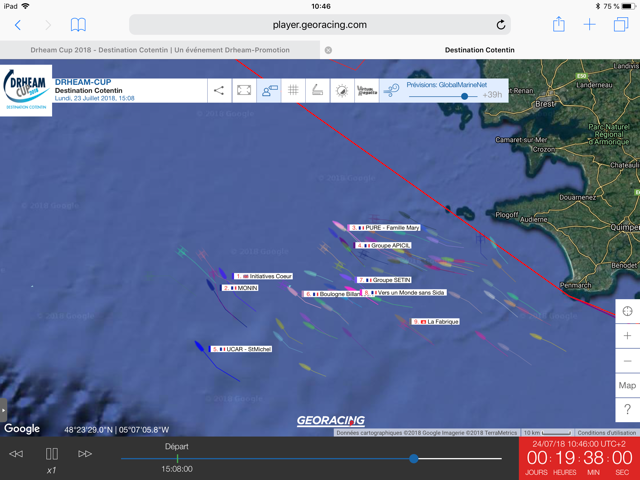Click the blue UCAR - StMichel boat marker

point(199,346)
